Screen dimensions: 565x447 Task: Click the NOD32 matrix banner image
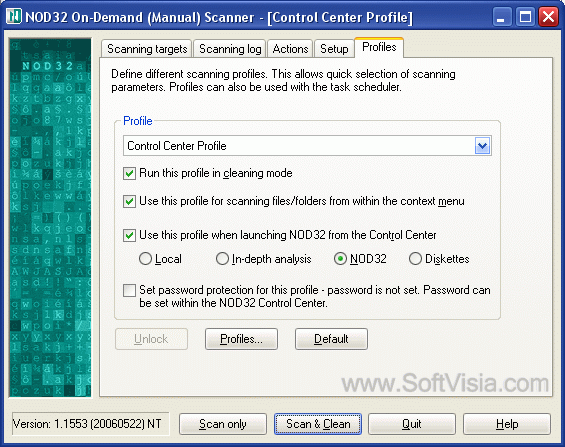pos(50,218)
